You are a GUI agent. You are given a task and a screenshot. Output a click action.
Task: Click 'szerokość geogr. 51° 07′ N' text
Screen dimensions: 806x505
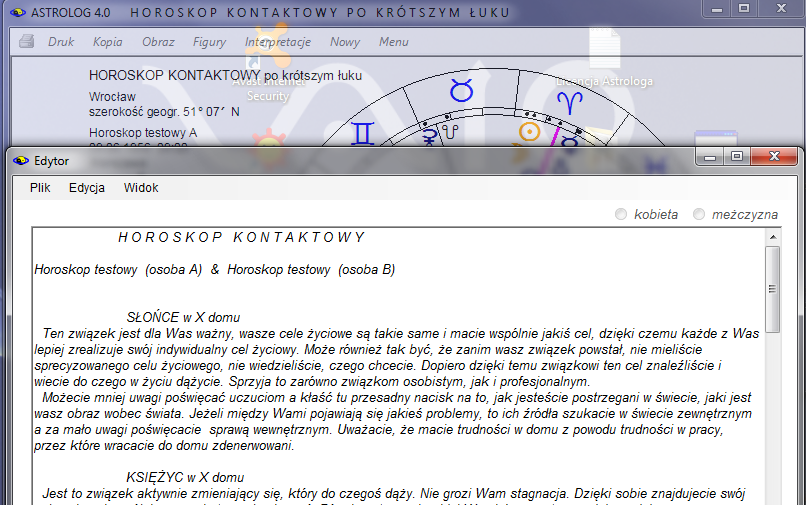tap(164, 112)
